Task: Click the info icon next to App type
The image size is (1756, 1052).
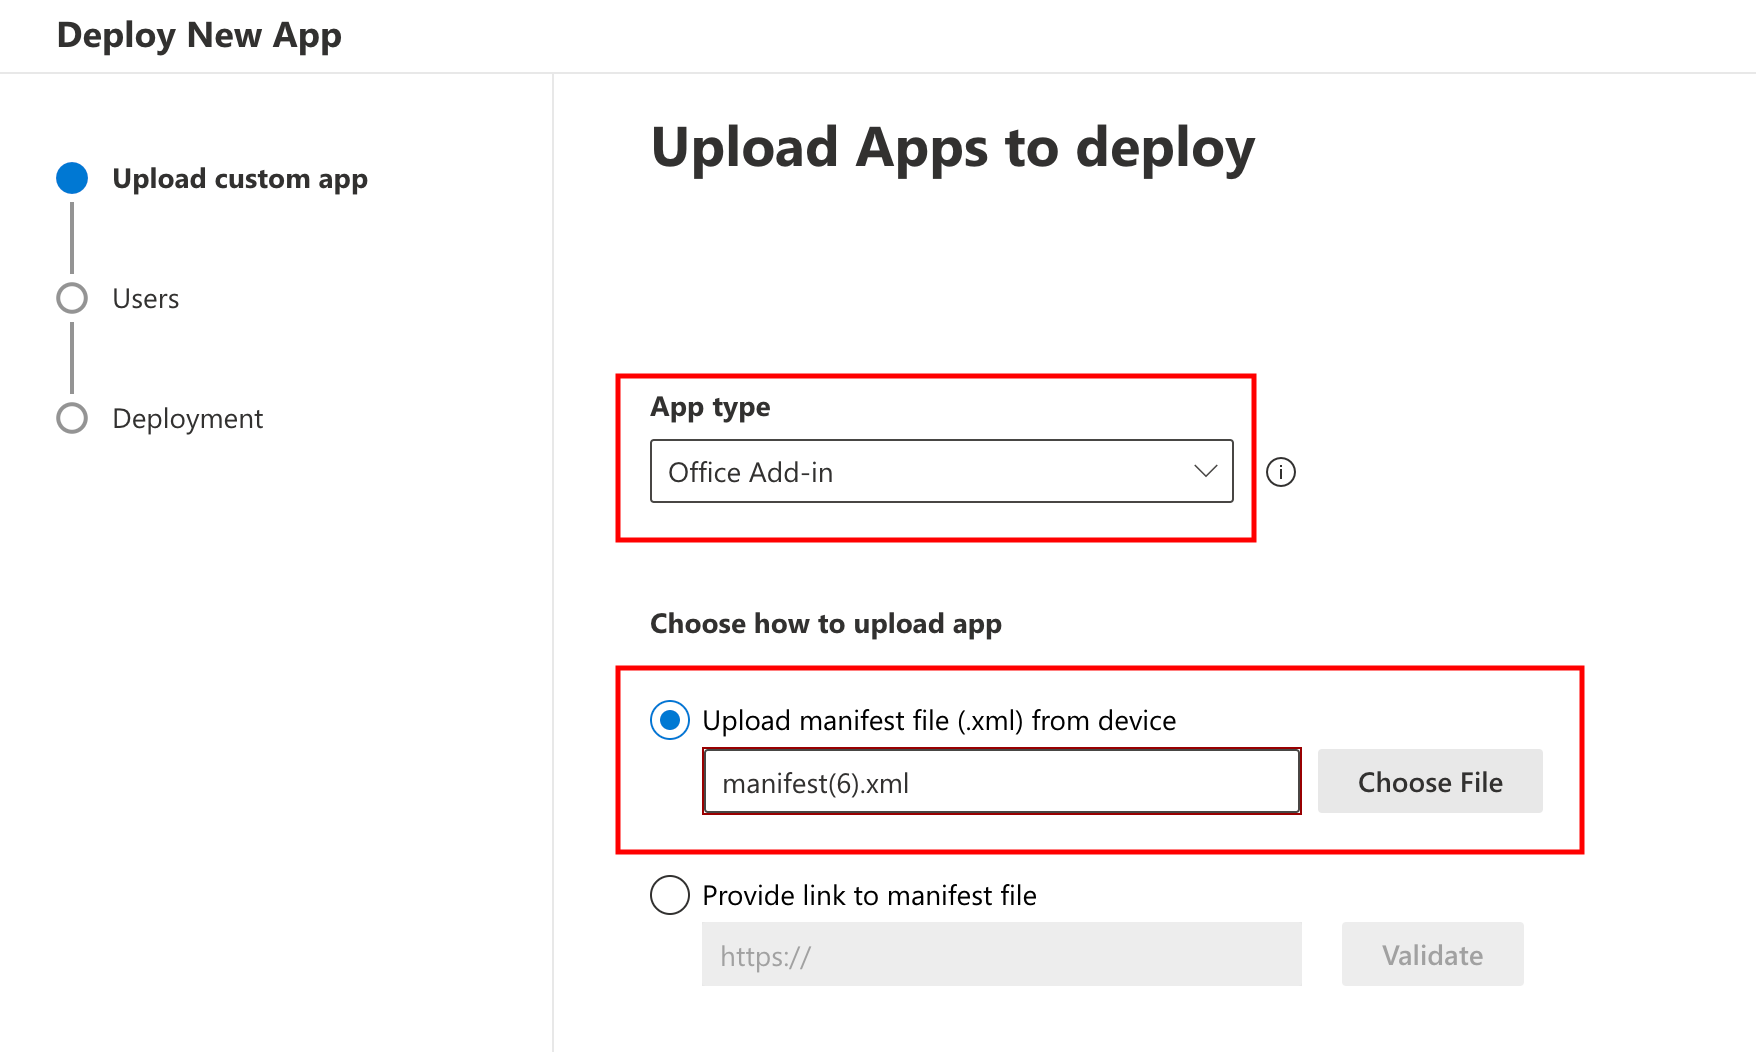Action: coord(1282,472)
